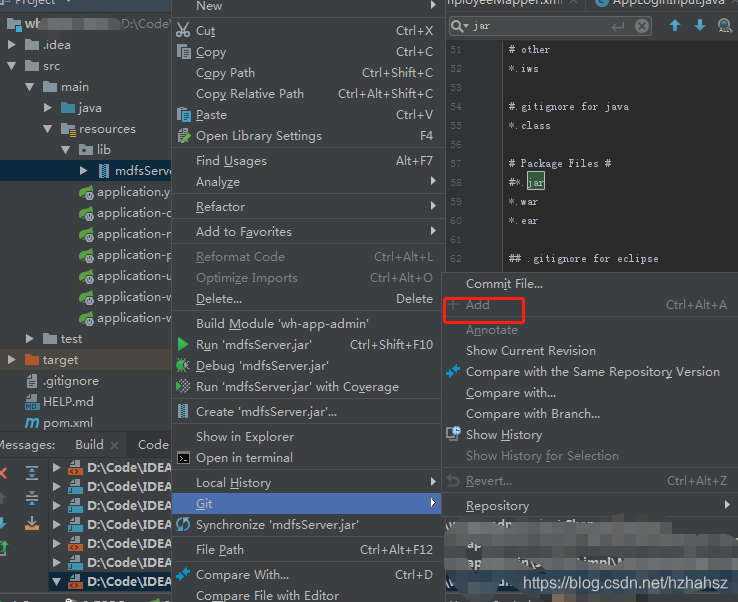738x602 pixels.
Task: Click the Synchronize refresh icon
Action: pyautogui.click(x=183, y=524)
